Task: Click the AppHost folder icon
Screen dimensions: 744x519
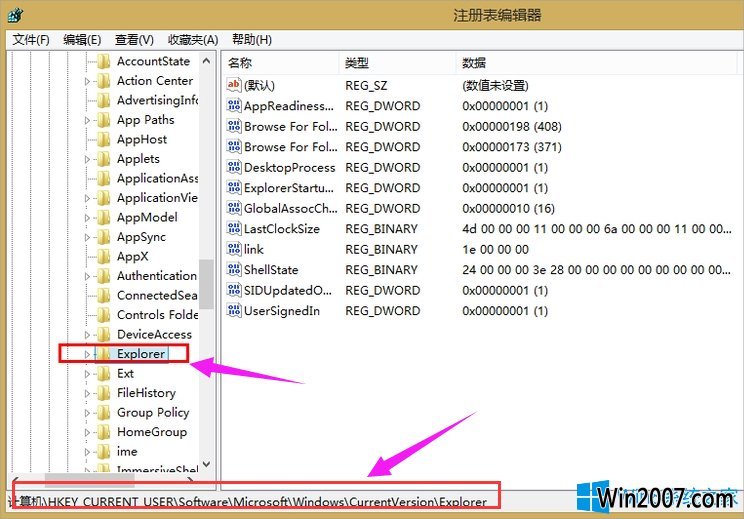Action: click(x=103, y=139)
